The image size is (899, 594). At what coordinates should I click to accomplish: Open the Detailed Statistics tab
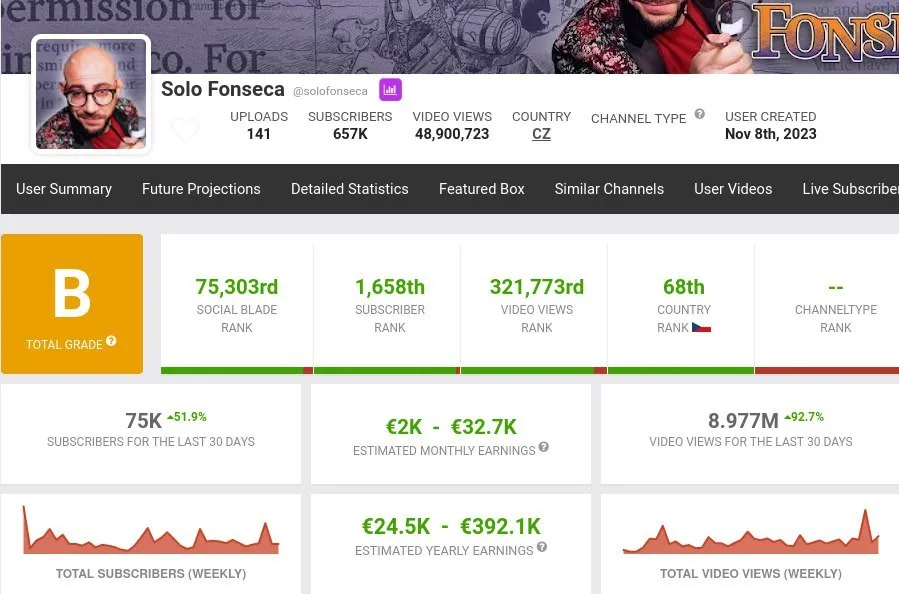pos(349,189)
